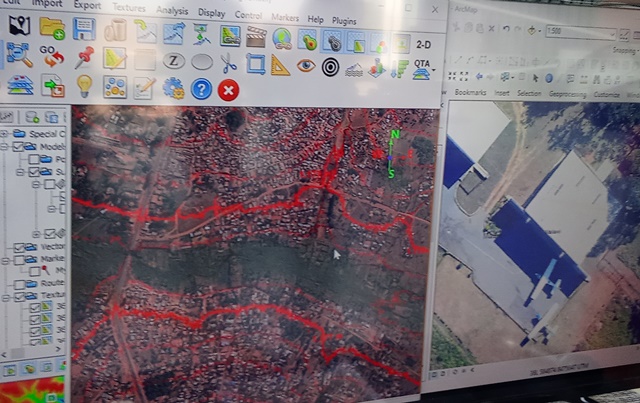Click the GO refresh arrows icon
The width and height of the screenshot is (640, 403).
[51, 56]
